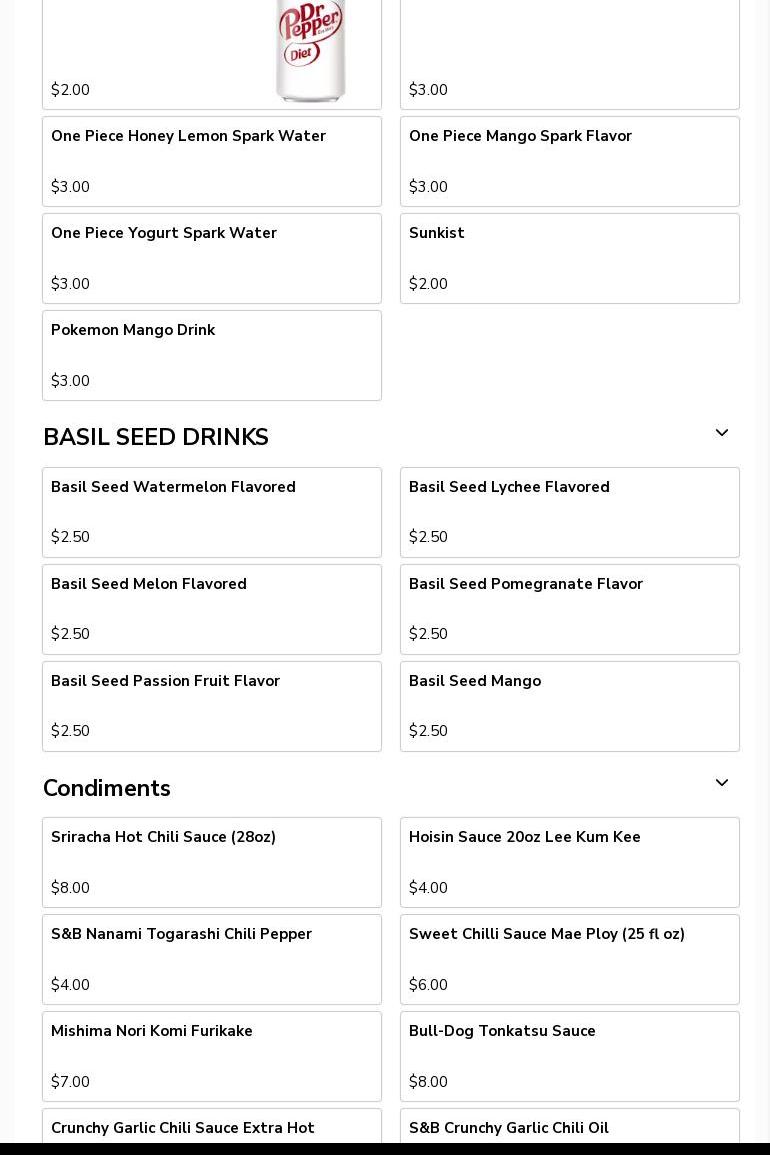
Task: Click the Basil Seed Mango item
Action: pos(570,706)
